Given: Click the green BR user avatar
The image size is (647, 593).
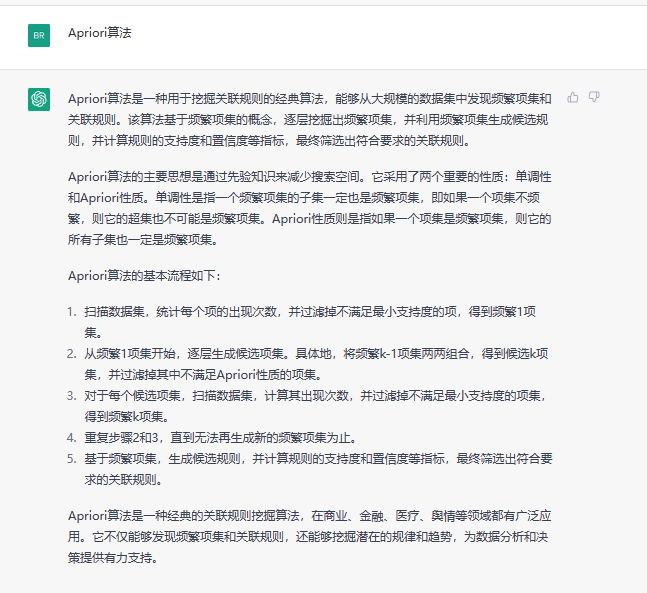Looking at the screenshot, I should 39,35.
